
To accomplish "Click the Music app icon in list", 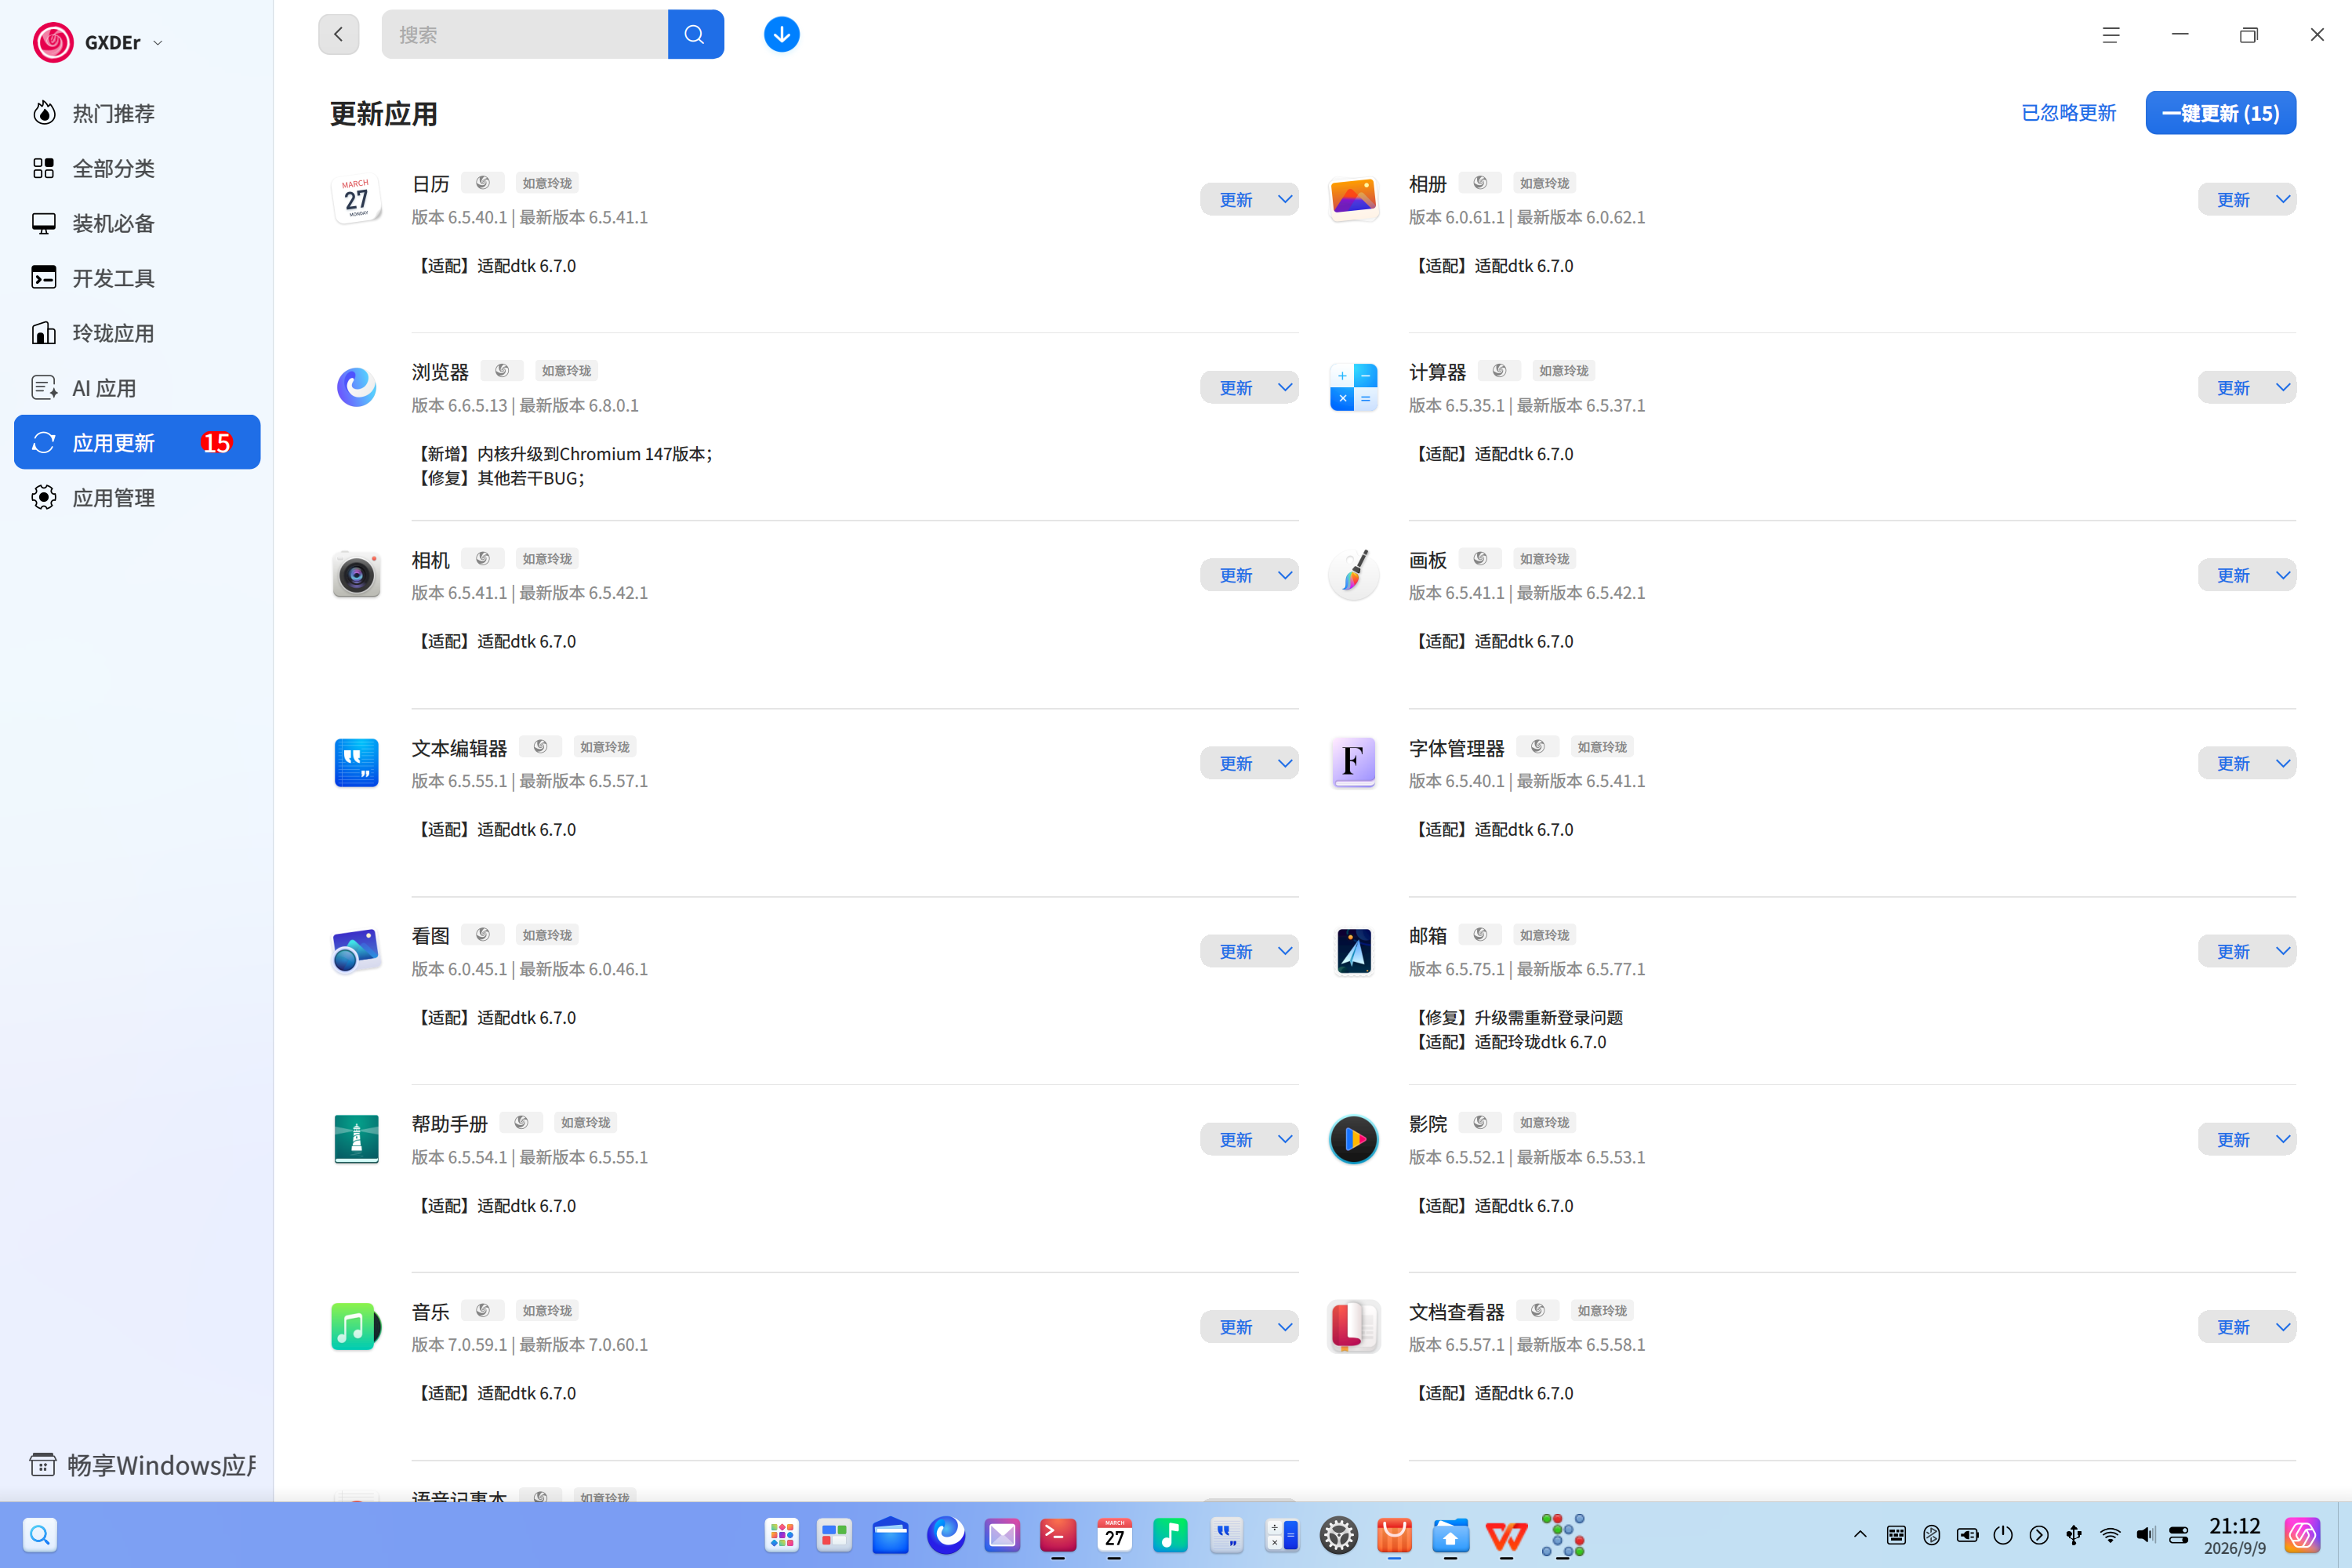I will tap(356, 1327).
